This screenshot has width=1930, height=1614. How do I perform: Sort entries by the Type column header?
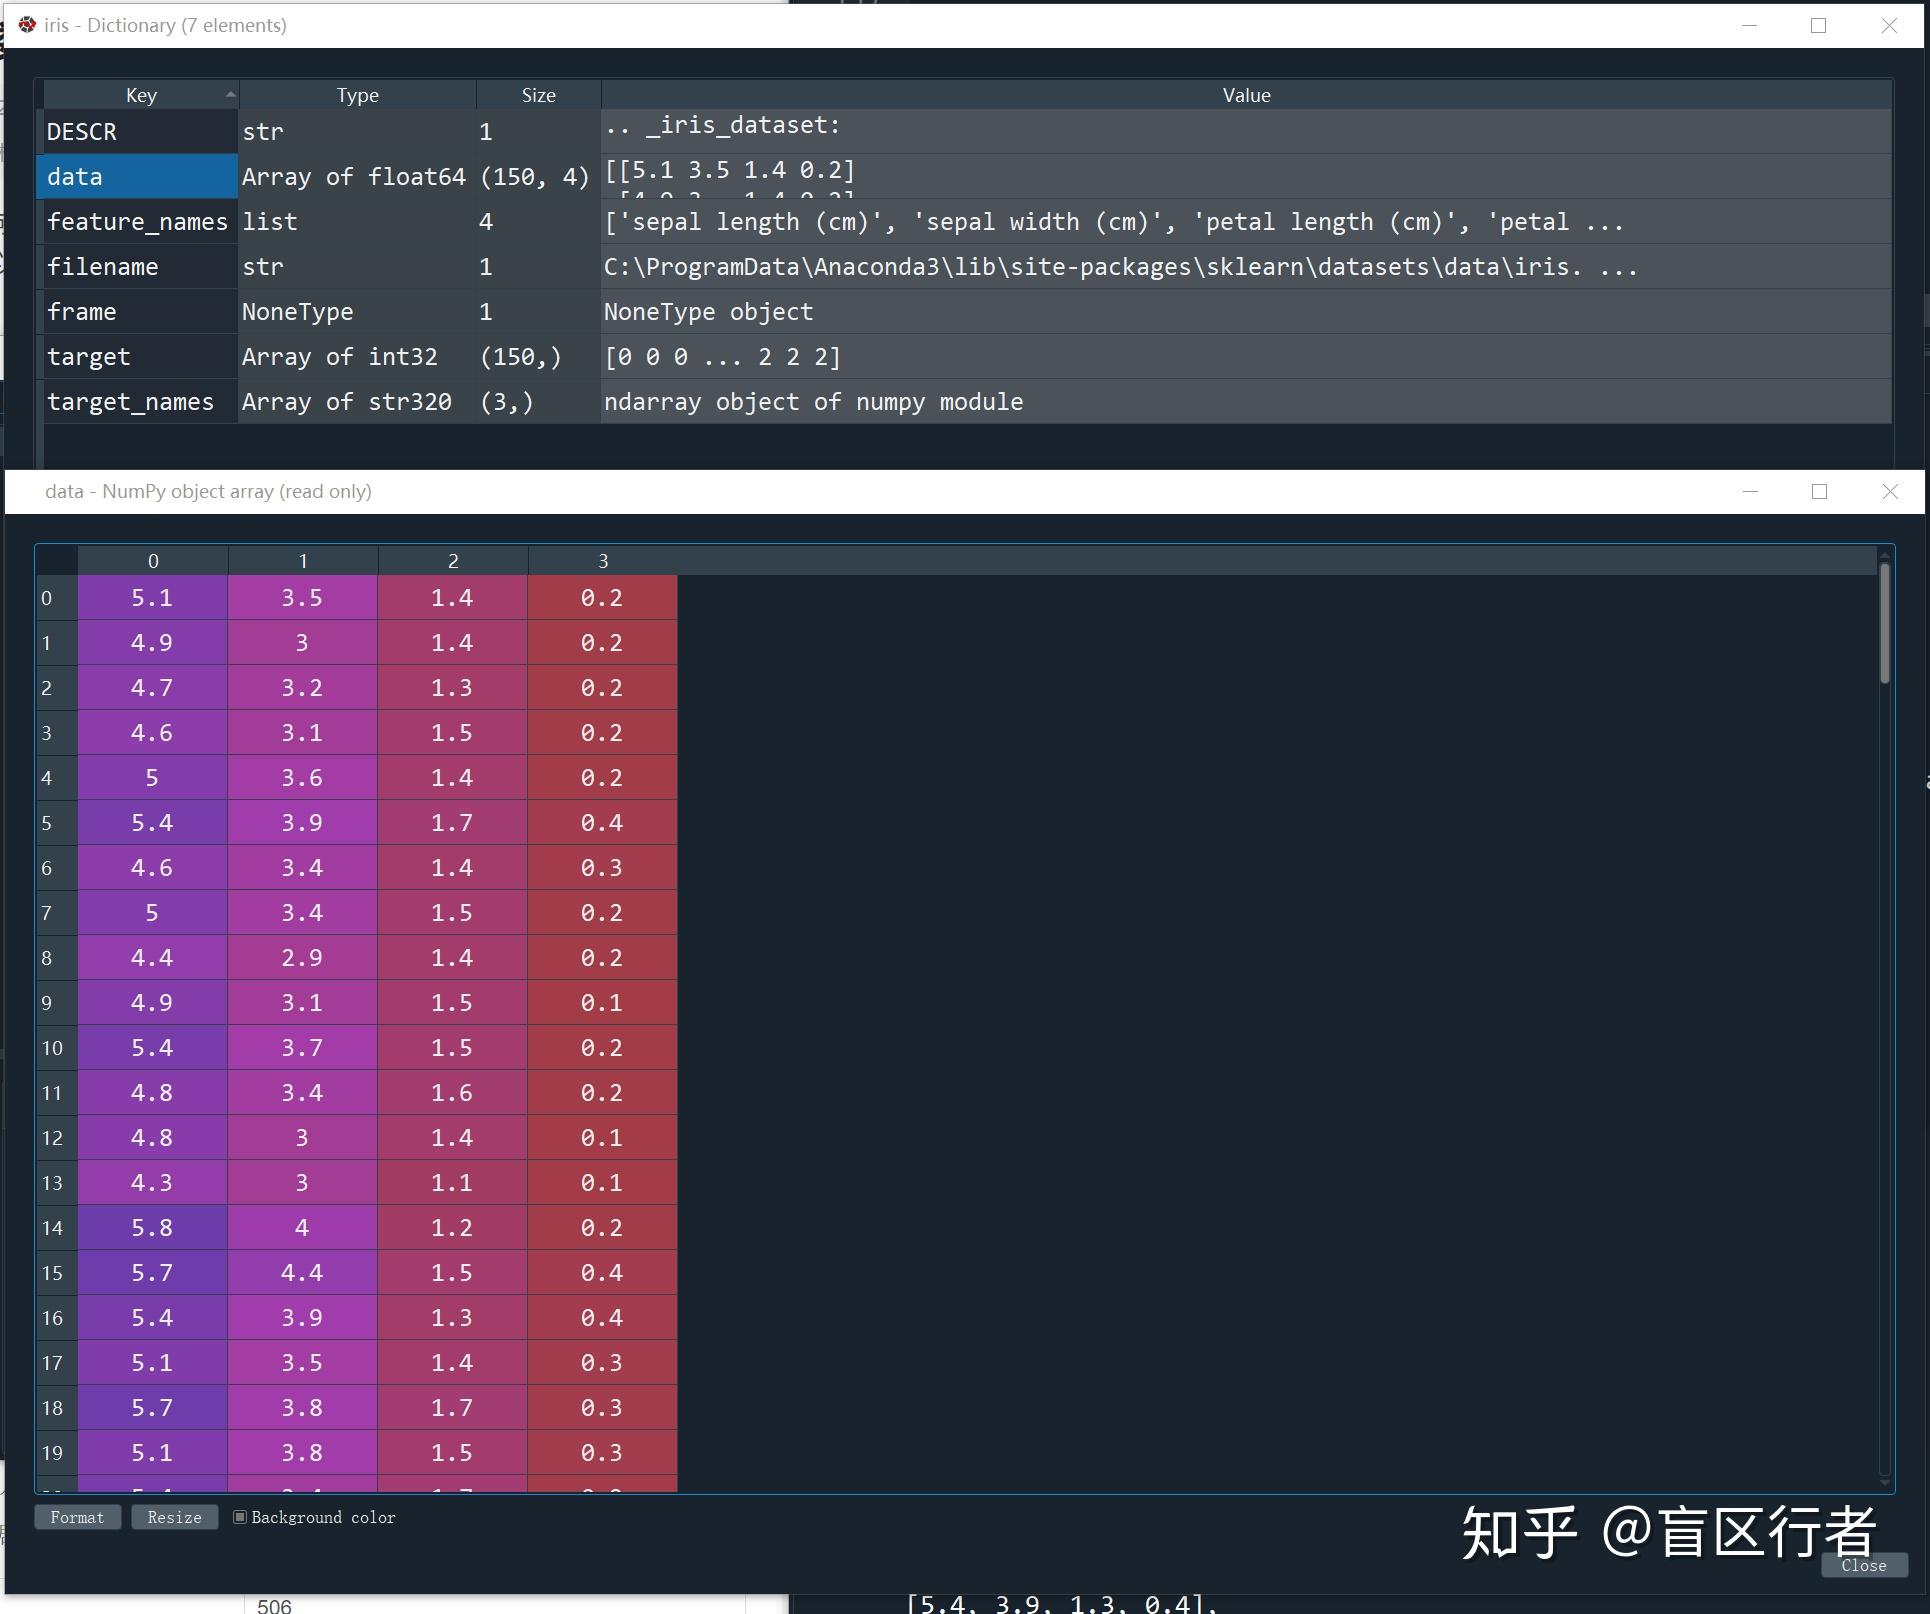click(357, 94)
